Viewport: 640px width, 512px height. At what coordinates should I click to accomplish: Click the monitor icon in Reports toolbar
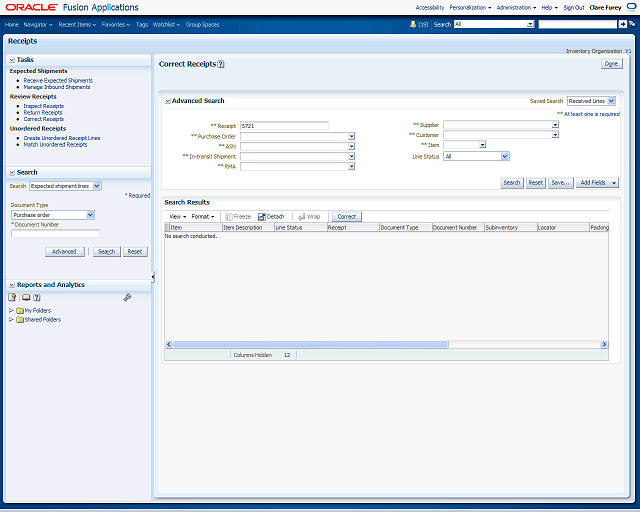(25, 297)
